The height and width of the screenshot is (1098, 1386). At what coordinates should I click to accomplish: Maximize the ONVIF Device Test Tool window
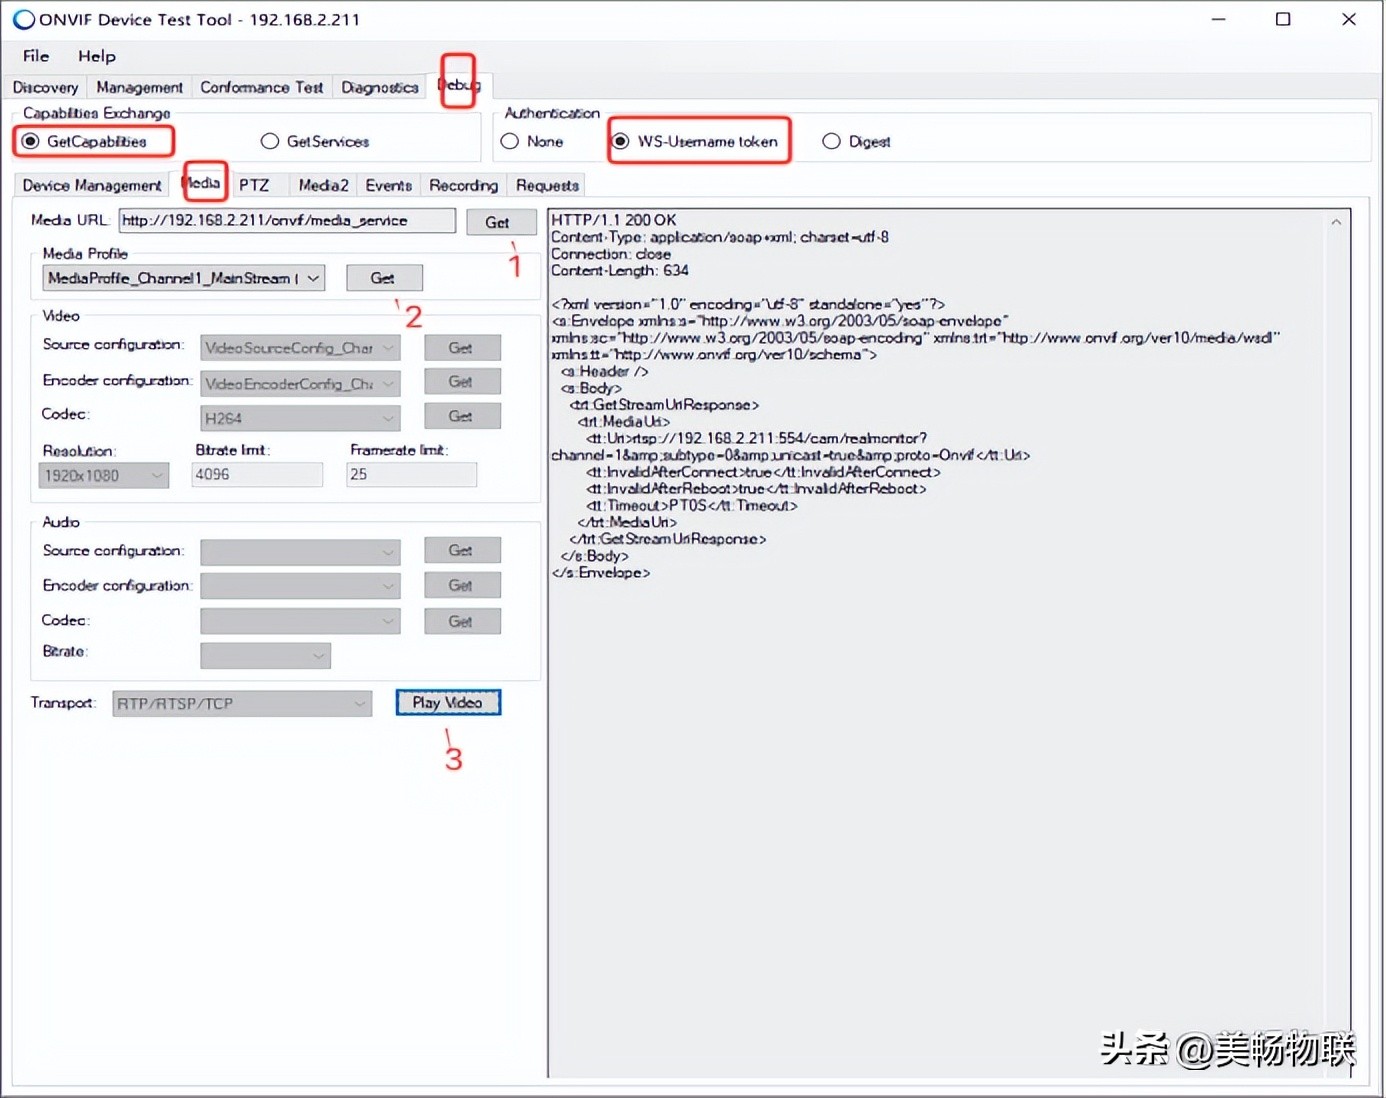click(x=1283, y=19)
